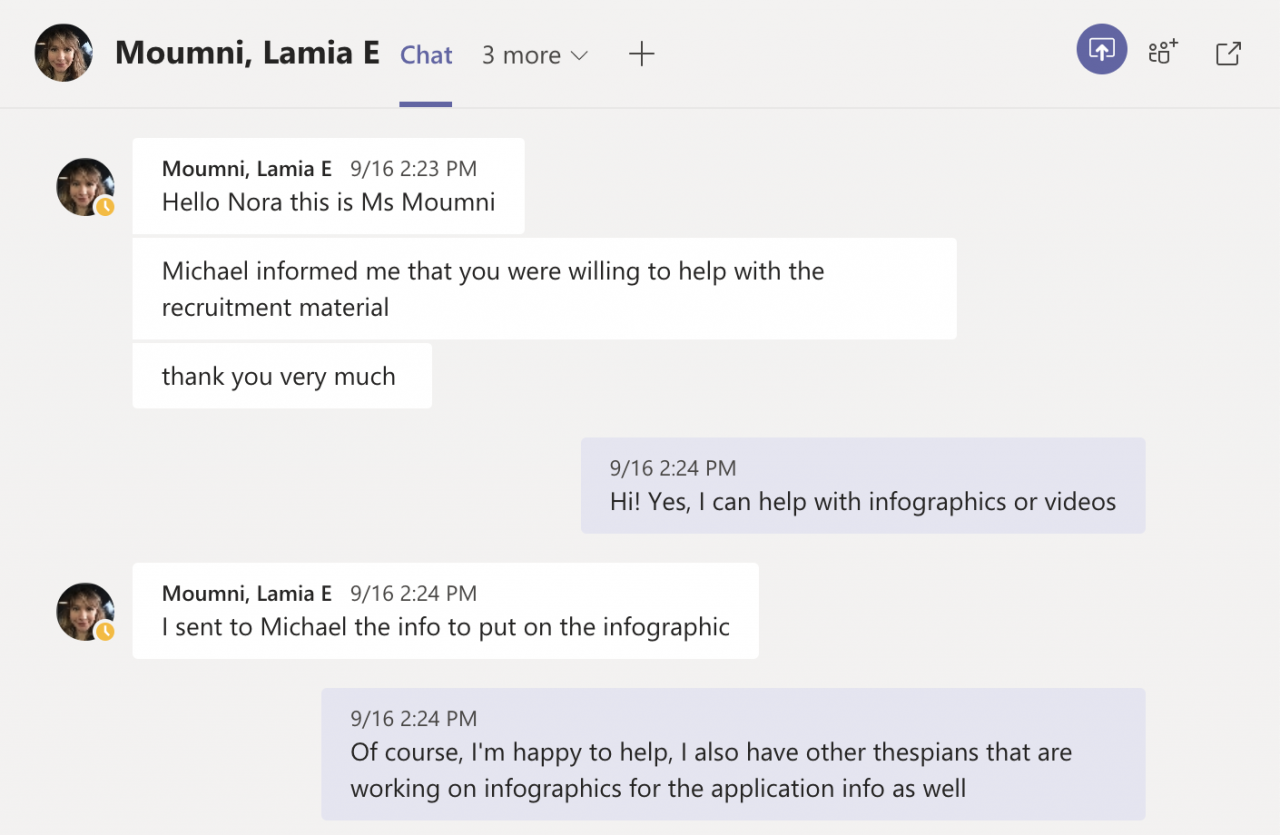Select the 'other thespians' reply message
Image resolution: width=1280 pixels, height=835 pixels.
732,769
